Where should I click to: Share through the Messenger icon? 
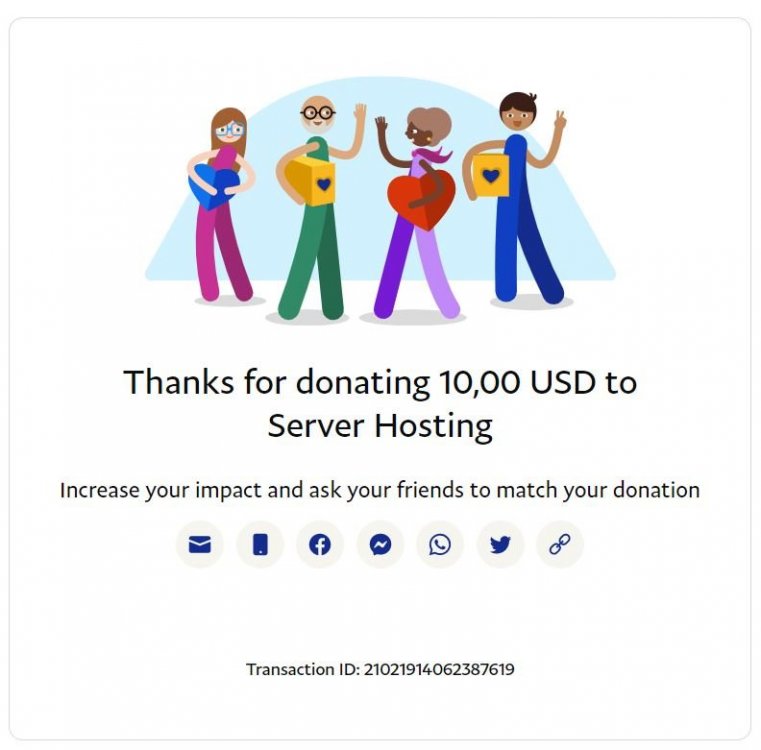coord(380,544)
